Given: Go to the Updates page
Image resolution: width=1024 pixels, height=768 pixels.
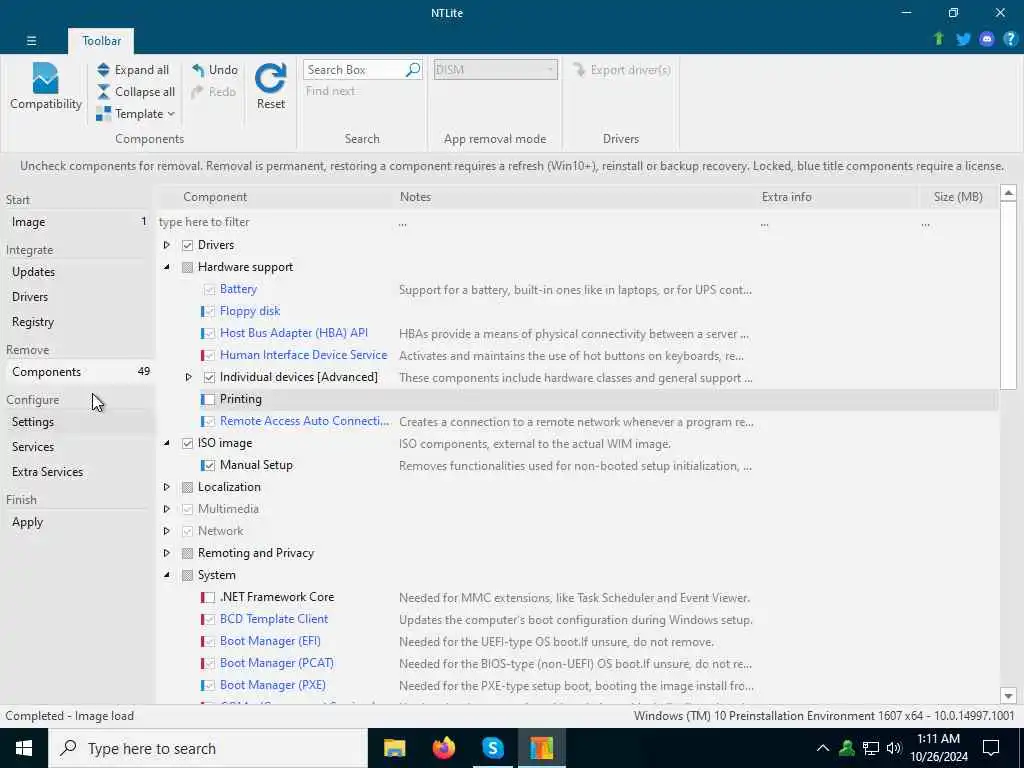Looking at the screenshot, I should 78,272.
